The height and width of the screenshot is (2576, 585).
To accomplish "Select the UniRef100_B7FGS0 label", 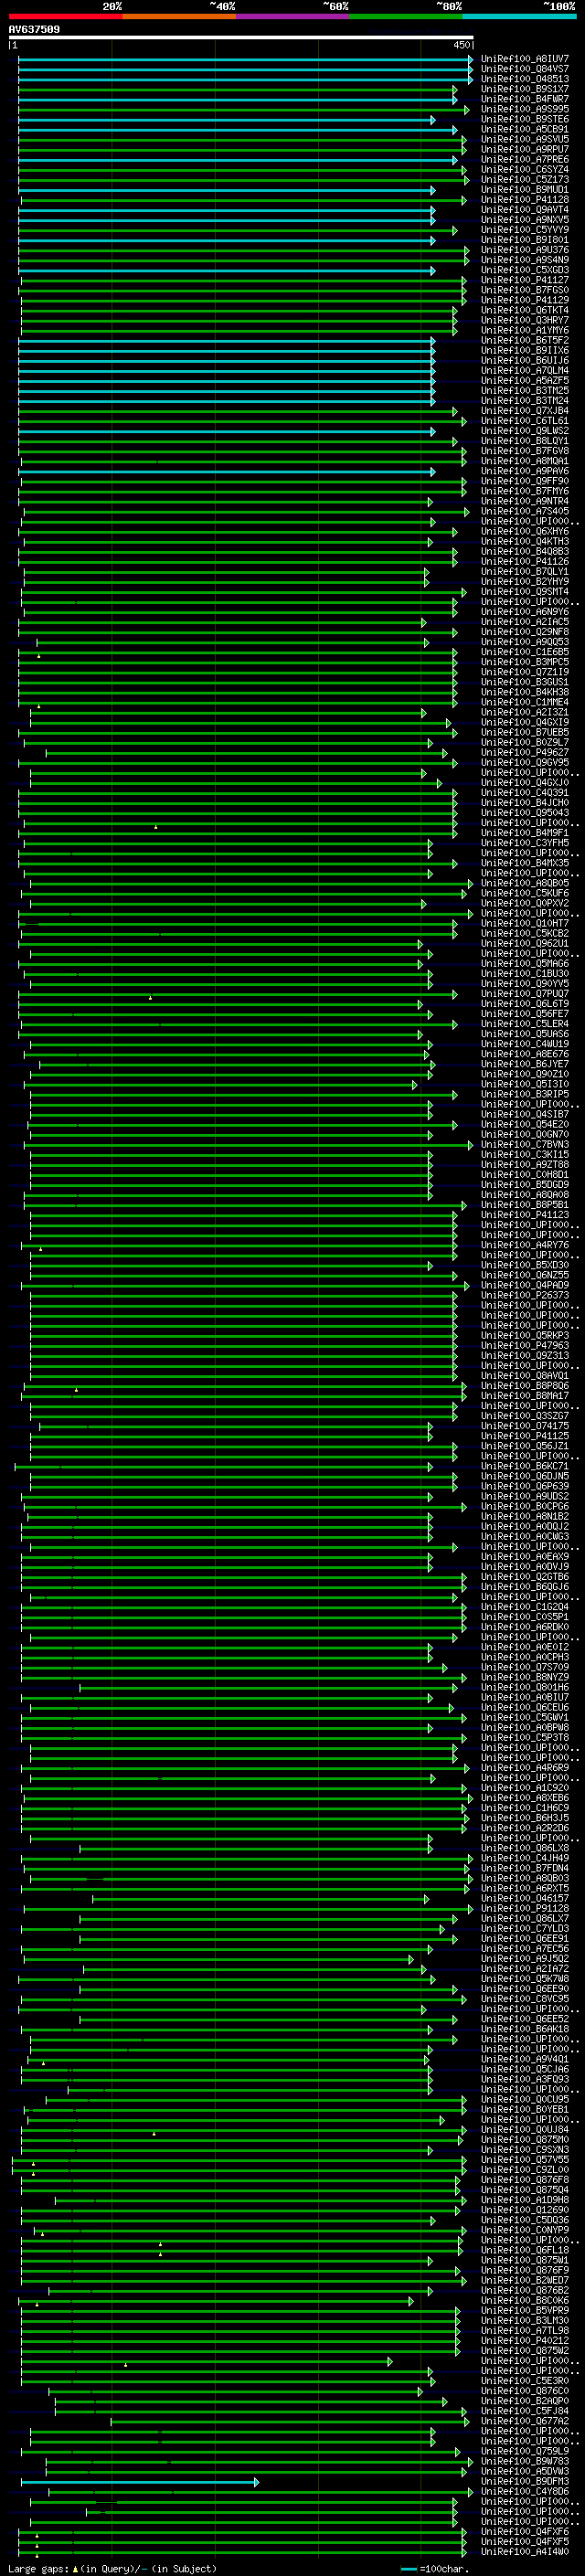I will pyautogui.click(x=524, y=290).
